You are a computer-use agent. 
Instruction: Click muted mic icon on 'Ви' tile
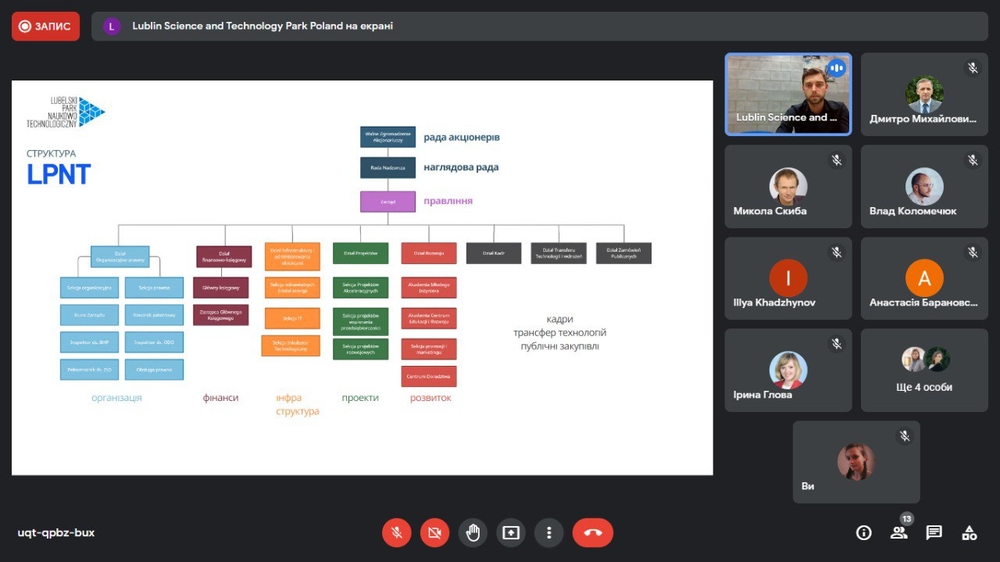point(904,436)
